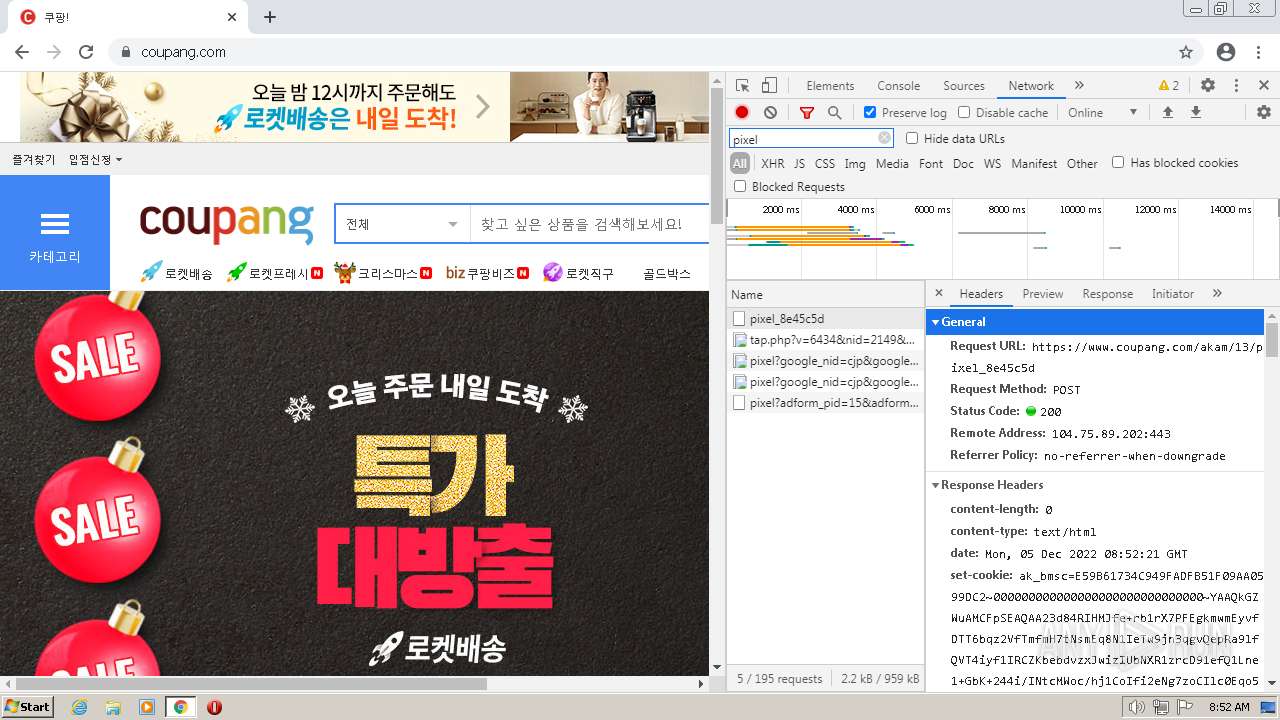Open the 크리스마스 link
This screenshot has width=1280, height=720.
(383, 272)
